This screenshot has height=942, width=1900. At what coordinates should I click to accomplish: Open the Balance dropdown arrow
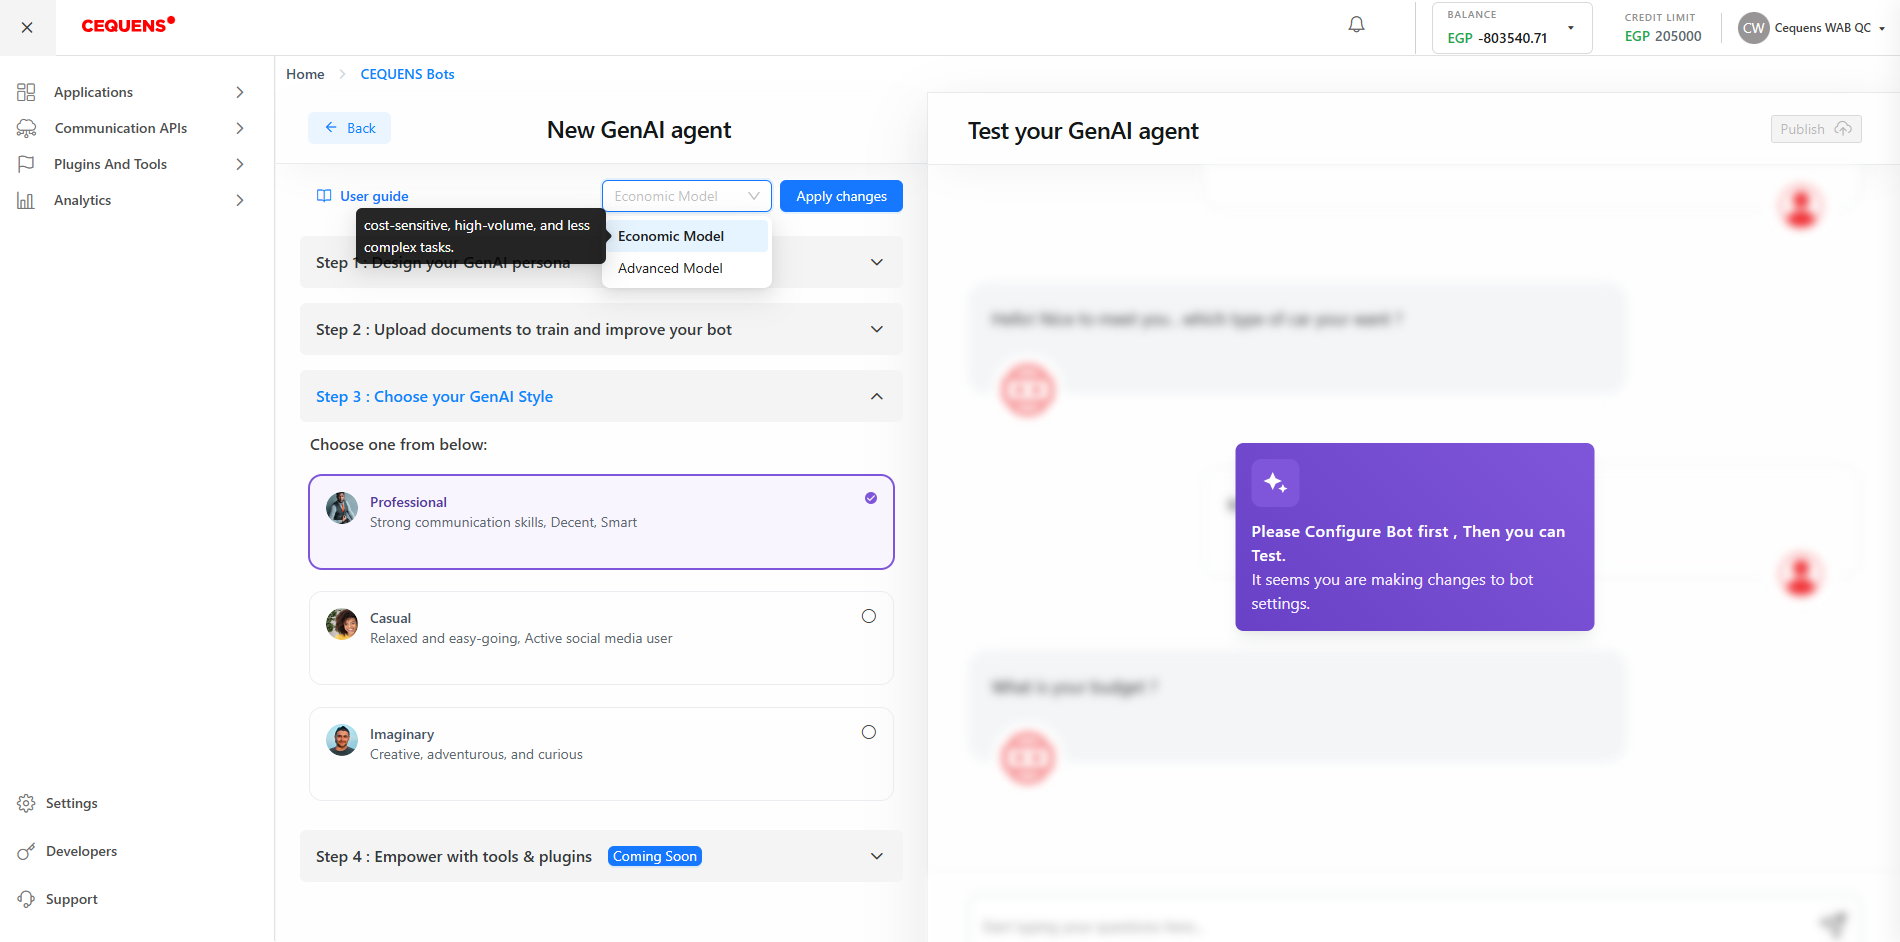(1570, 28)
